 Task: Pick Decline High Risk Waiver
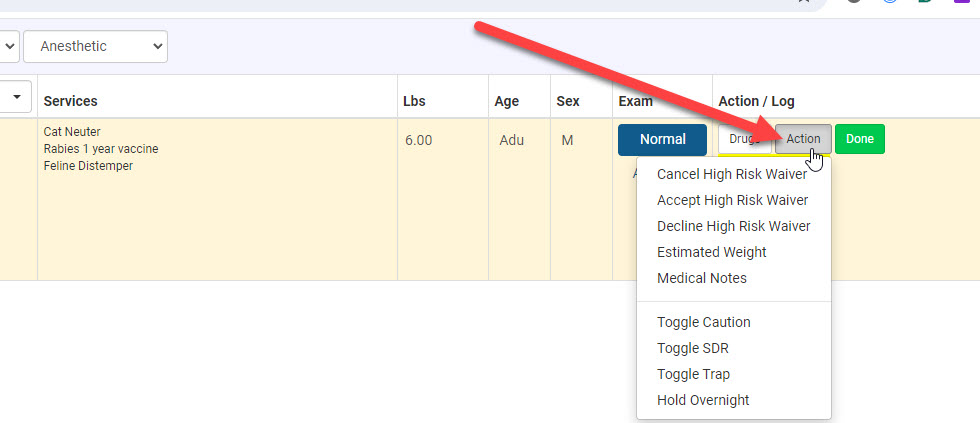coord(733,226)
